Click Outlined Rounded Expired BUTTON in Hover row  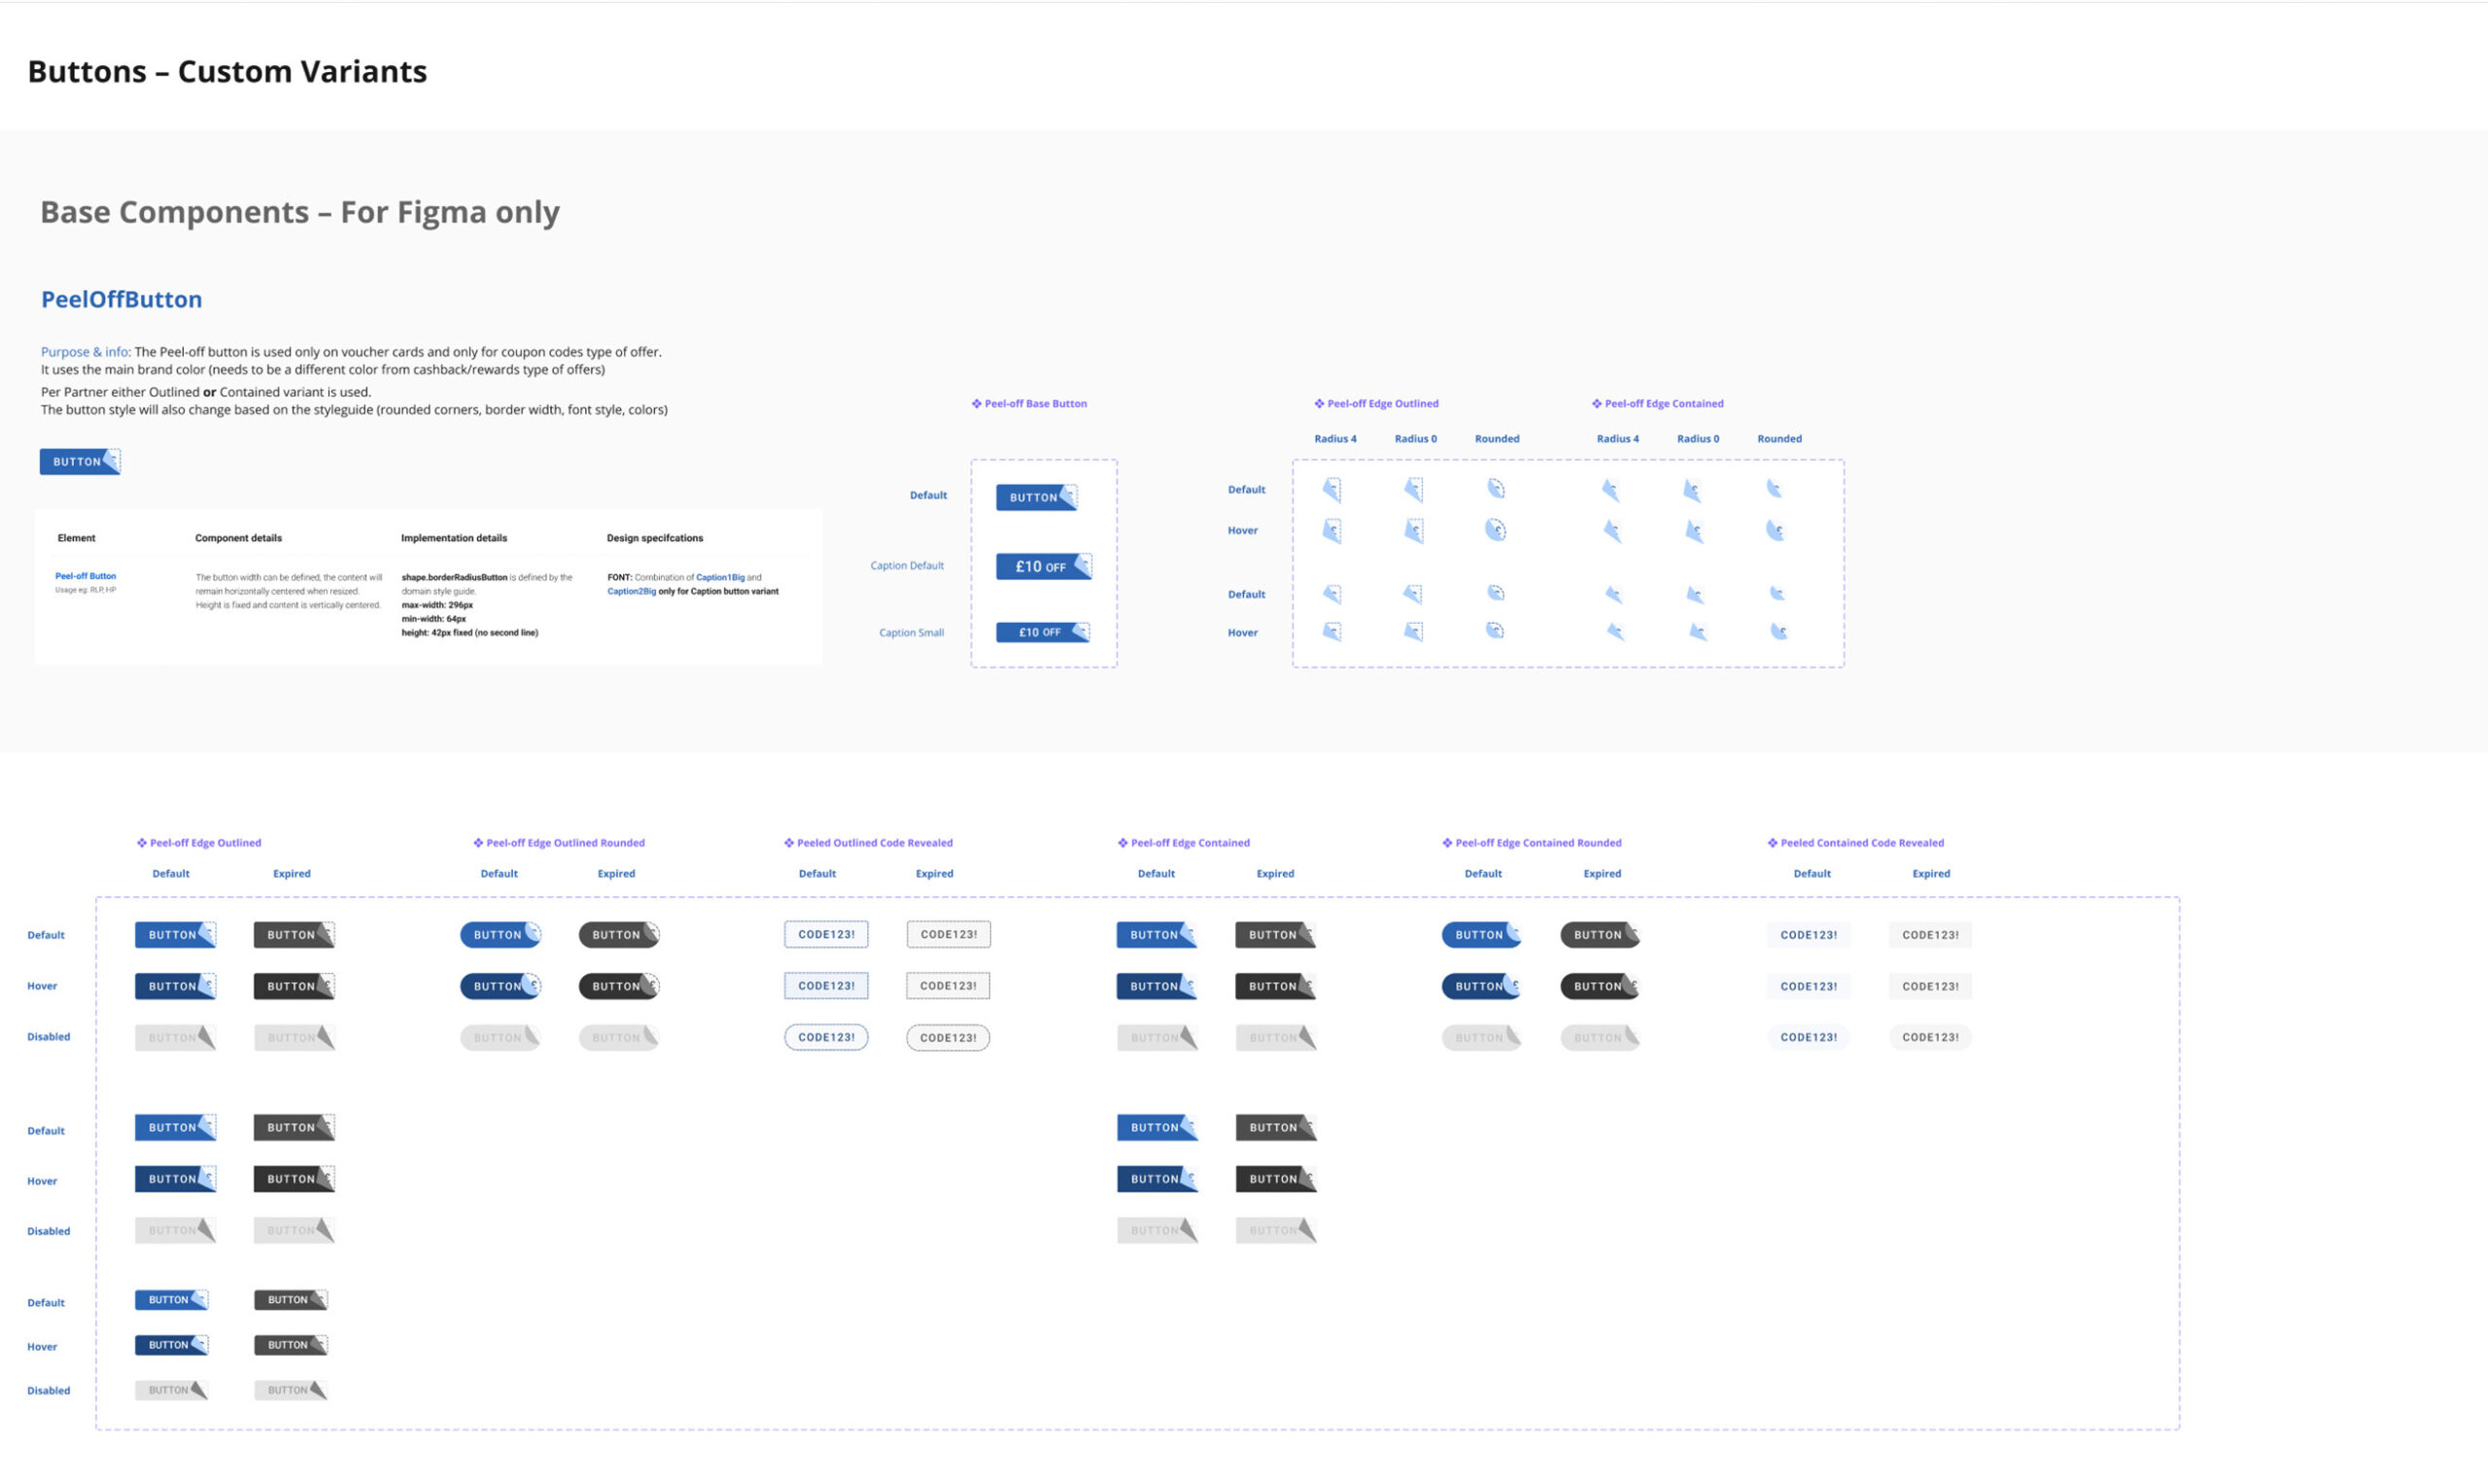619,986
